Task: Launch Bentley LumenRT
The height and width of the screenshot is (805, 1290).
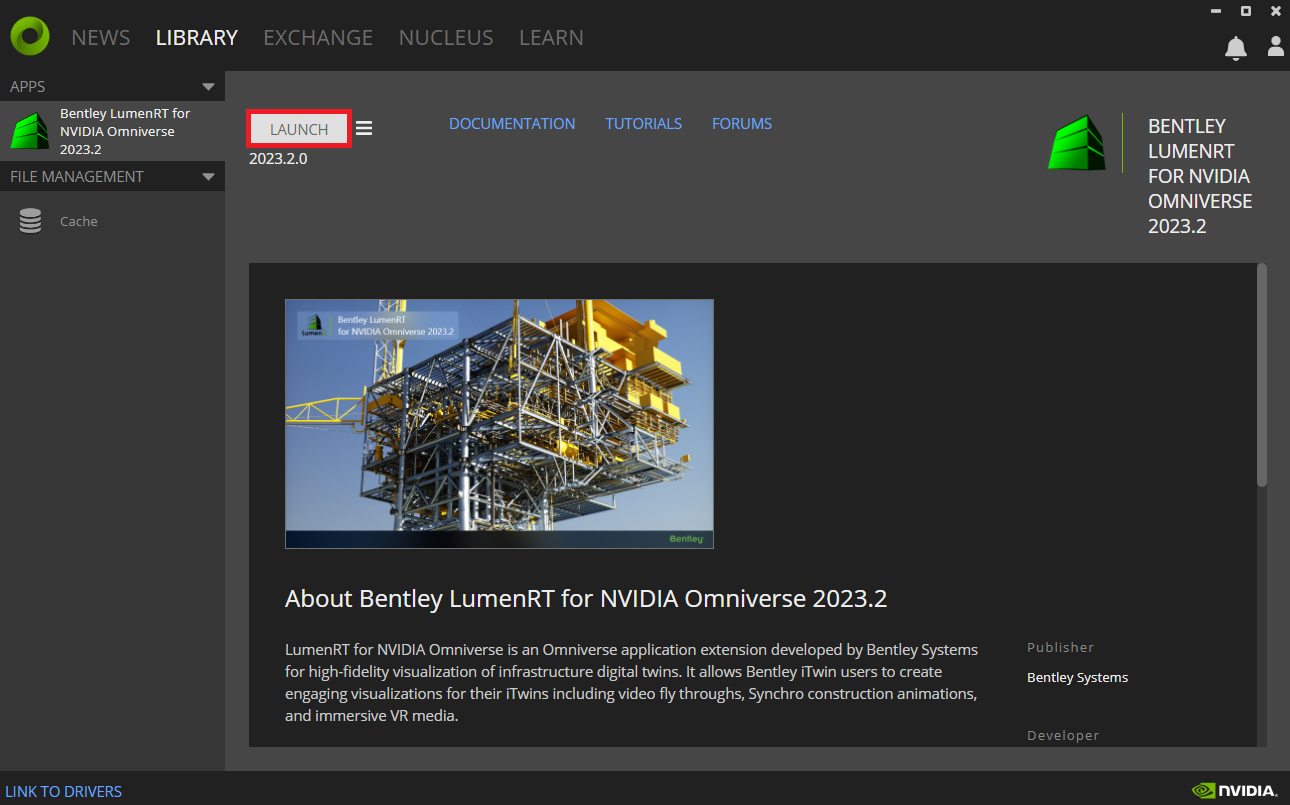Action: pyautogui.click(x=299, y=129)
